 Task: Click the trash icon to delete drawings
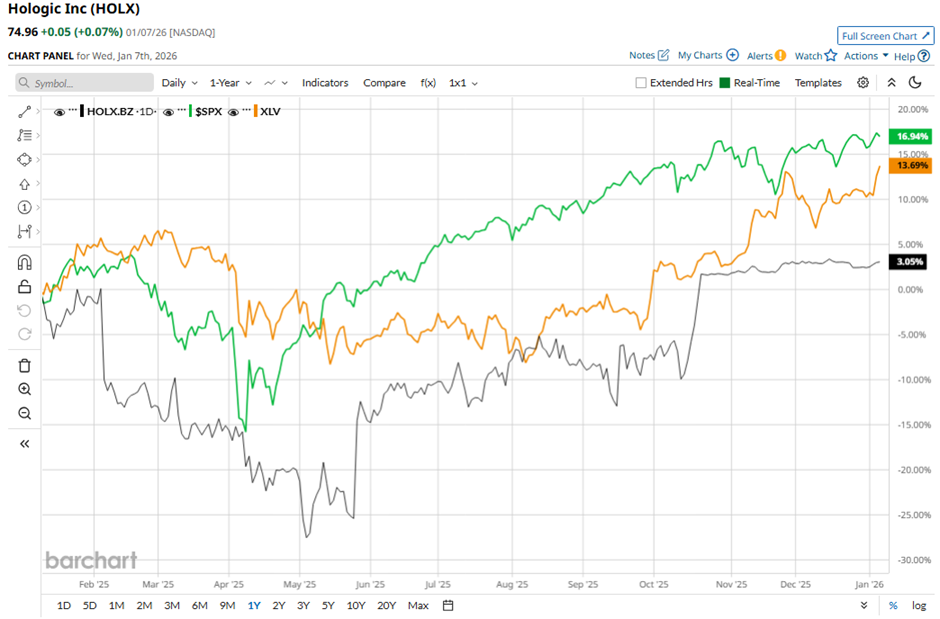tap(25, 365)
